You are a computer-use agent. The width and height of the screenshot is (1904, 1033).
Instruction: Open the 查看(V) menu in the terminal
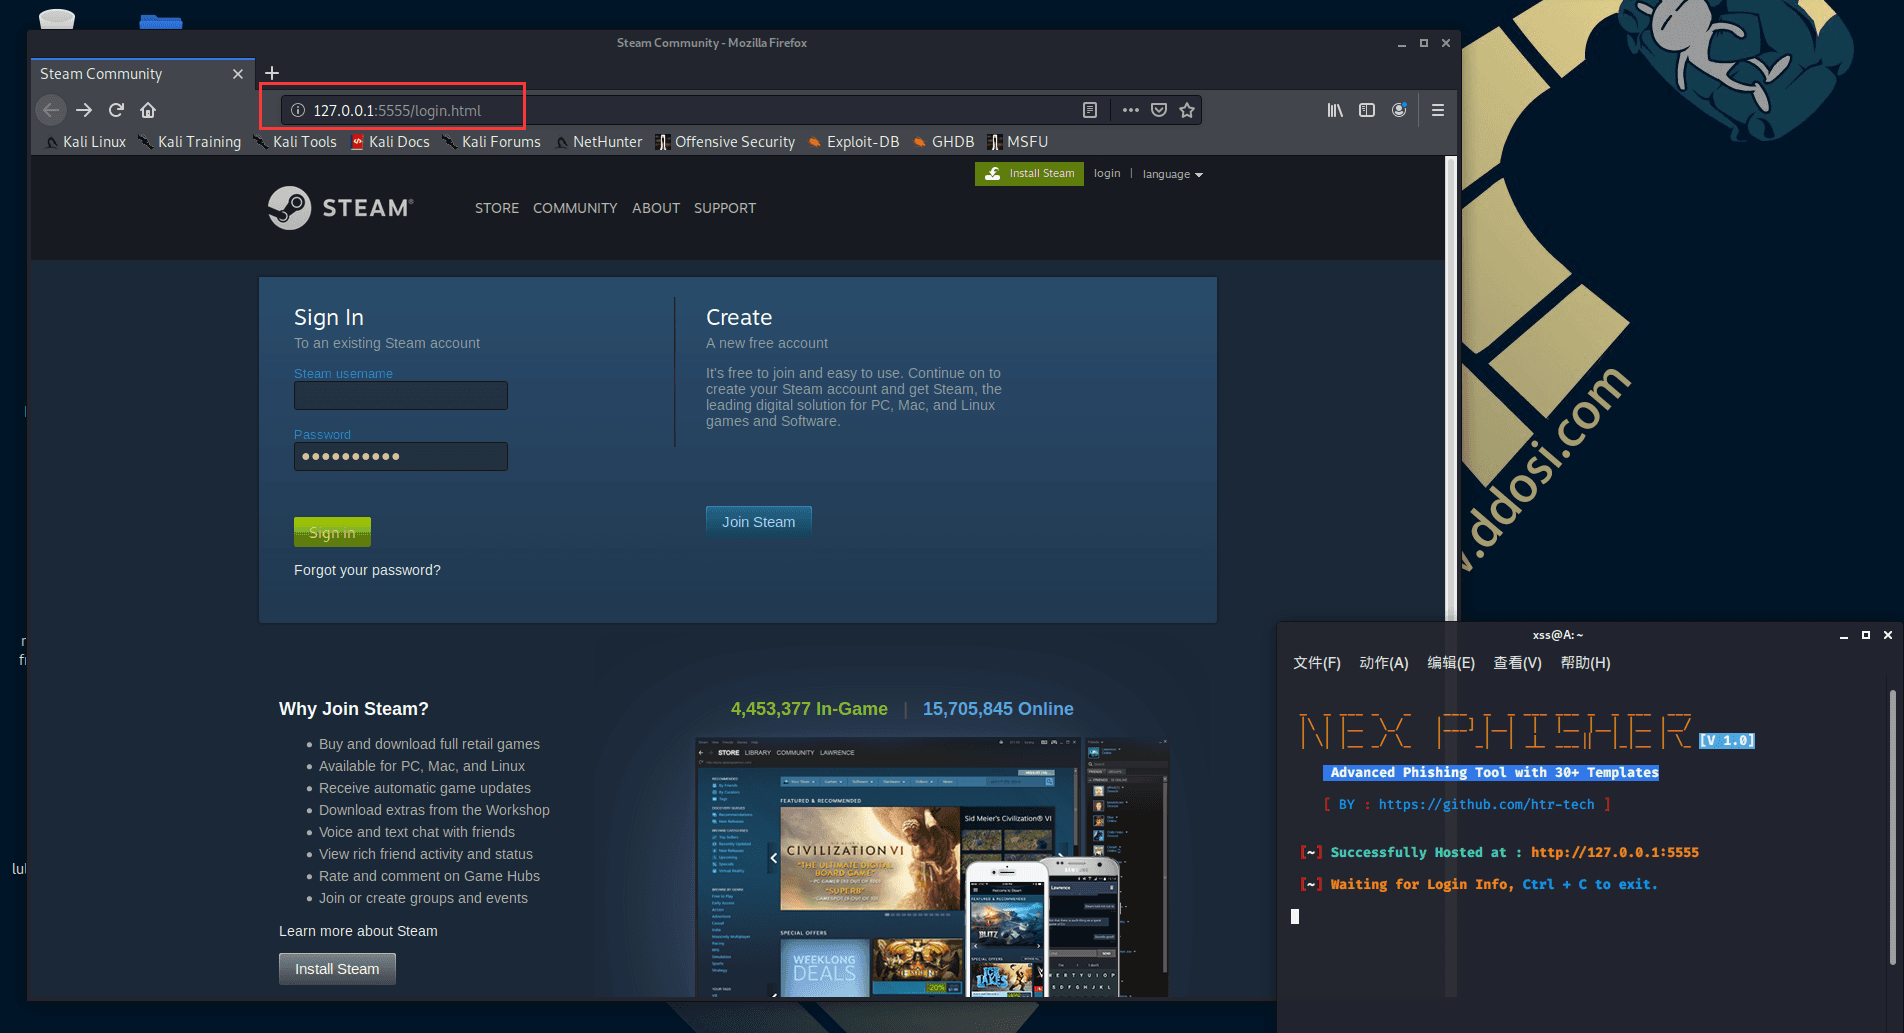coord(1517,663)
